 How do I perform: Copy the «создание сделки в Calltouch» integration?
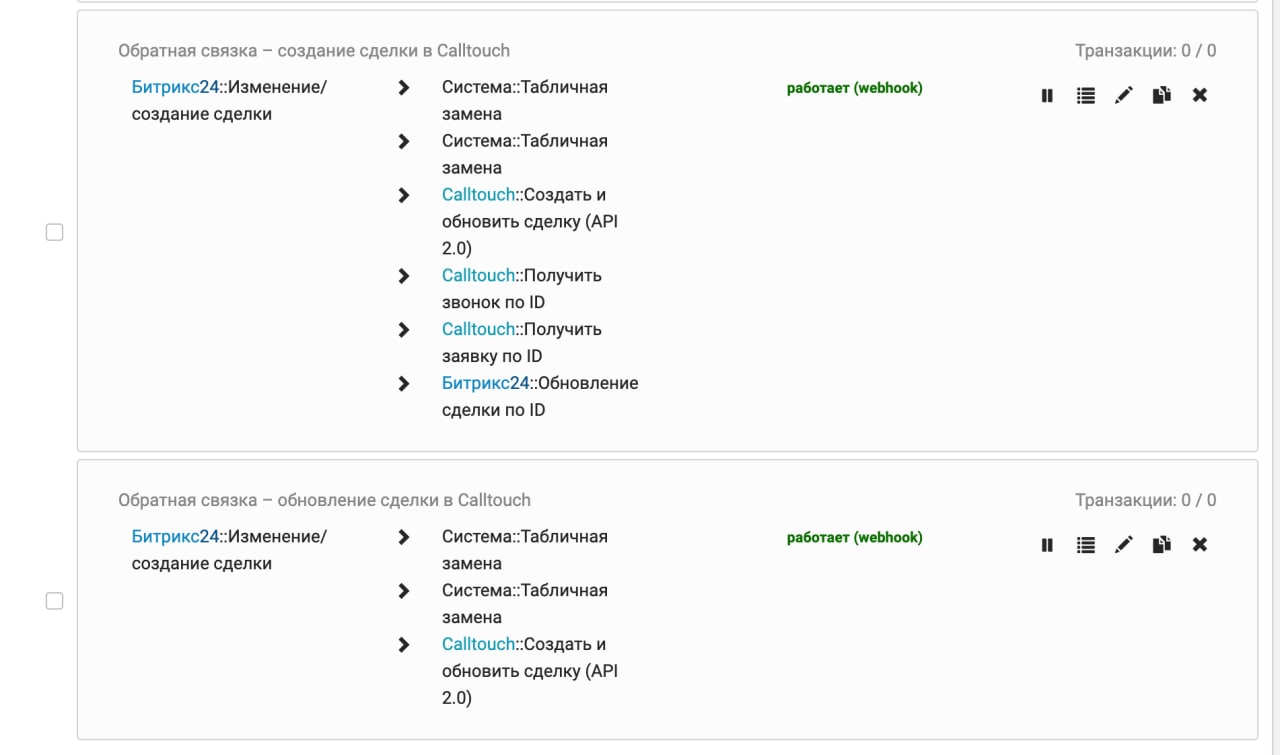pyautogui.click(x=1161, y=96)
